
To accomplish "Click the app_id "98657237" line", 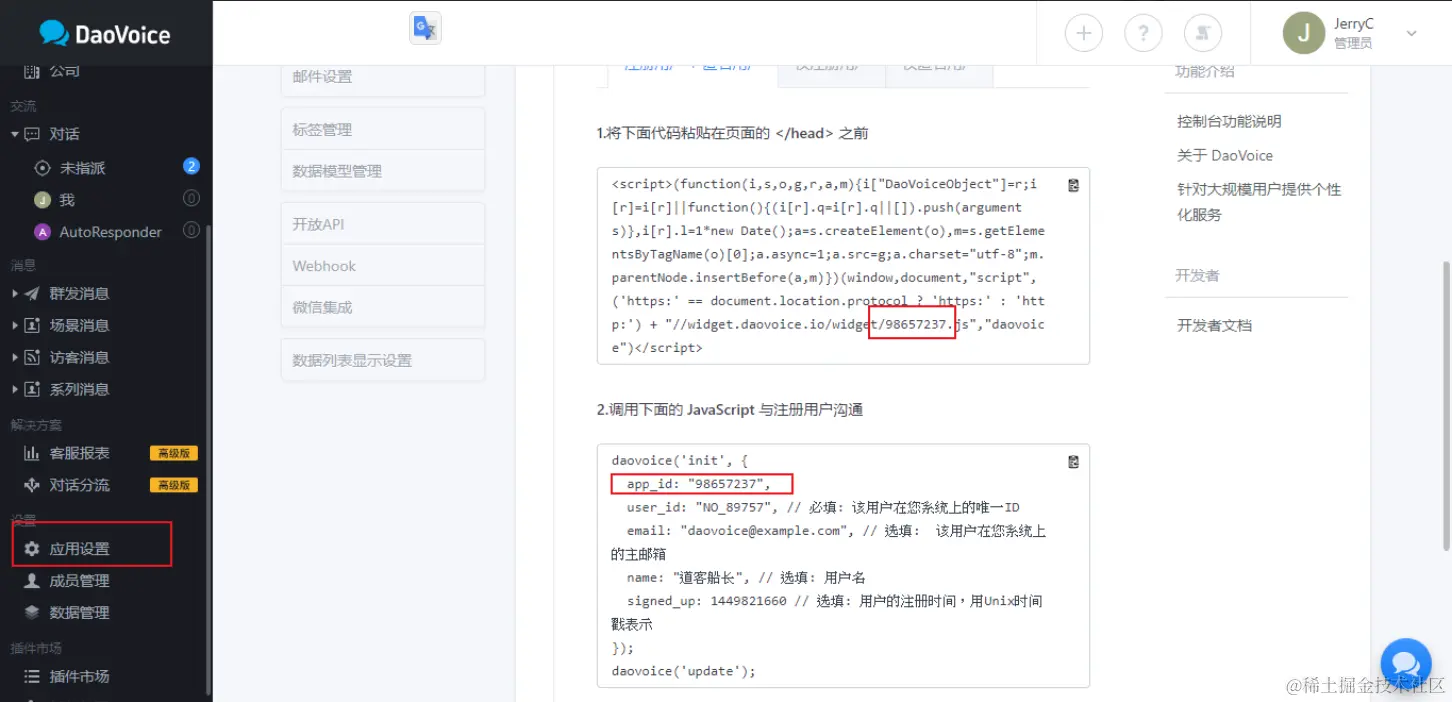I will pyautogui.click(x=701, y=484).
